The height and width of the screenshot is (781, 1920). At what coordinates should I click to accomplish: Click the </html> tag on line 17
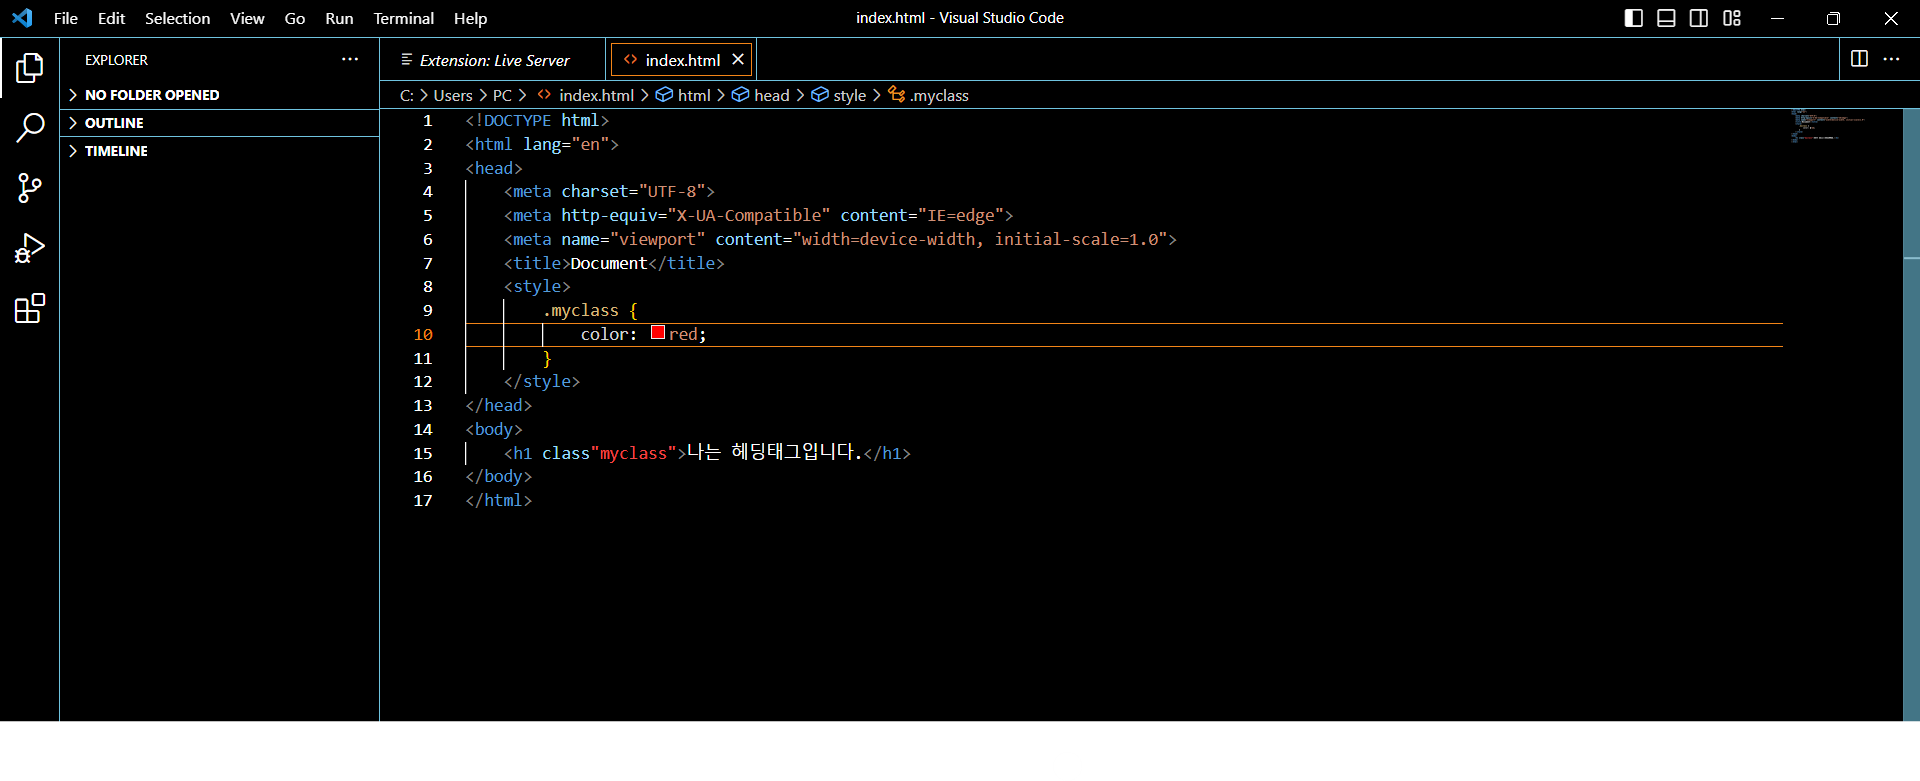pos(498,500)
